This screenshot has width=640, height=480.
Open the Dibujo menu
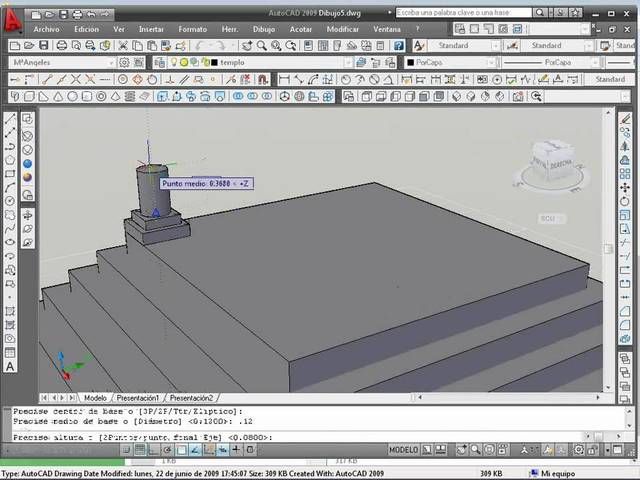pyautogui.click(x=264, y=29)
